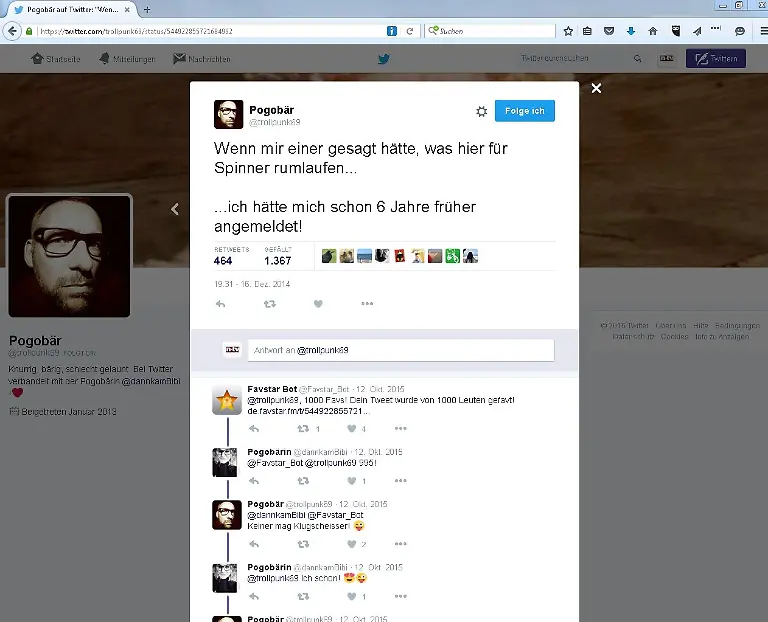Open the Mitteilungen notifications tab

(127, 59)
